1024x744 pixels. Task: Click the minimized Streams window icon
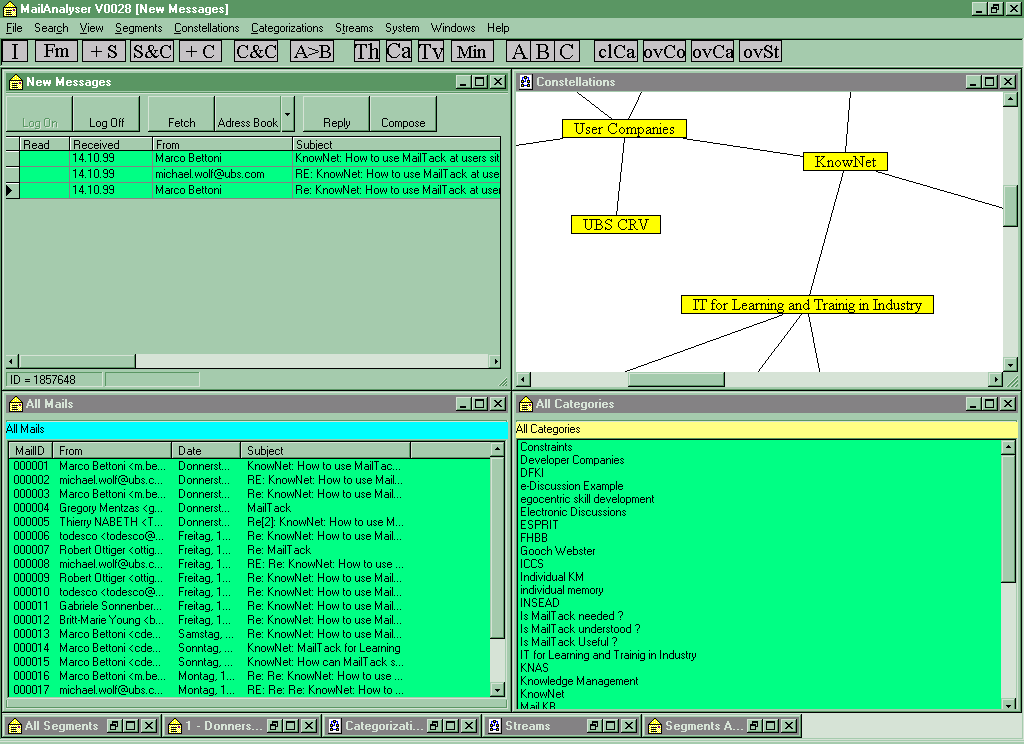[495, 726]
